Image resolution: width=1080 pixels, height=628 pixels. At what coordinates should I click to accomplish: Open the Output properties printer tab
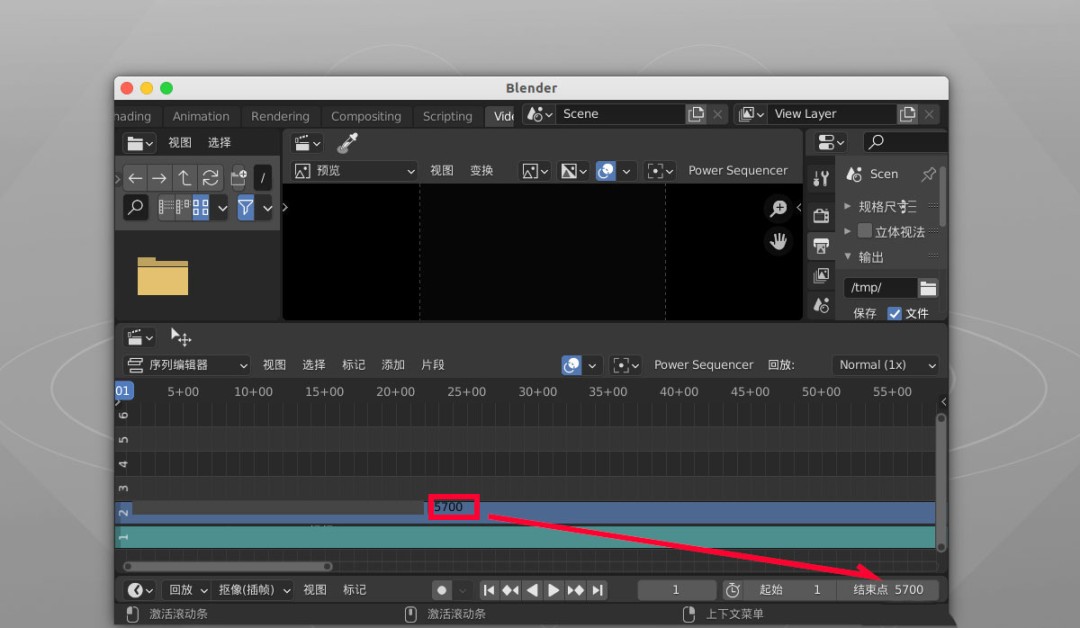click(x=821, y=246)
